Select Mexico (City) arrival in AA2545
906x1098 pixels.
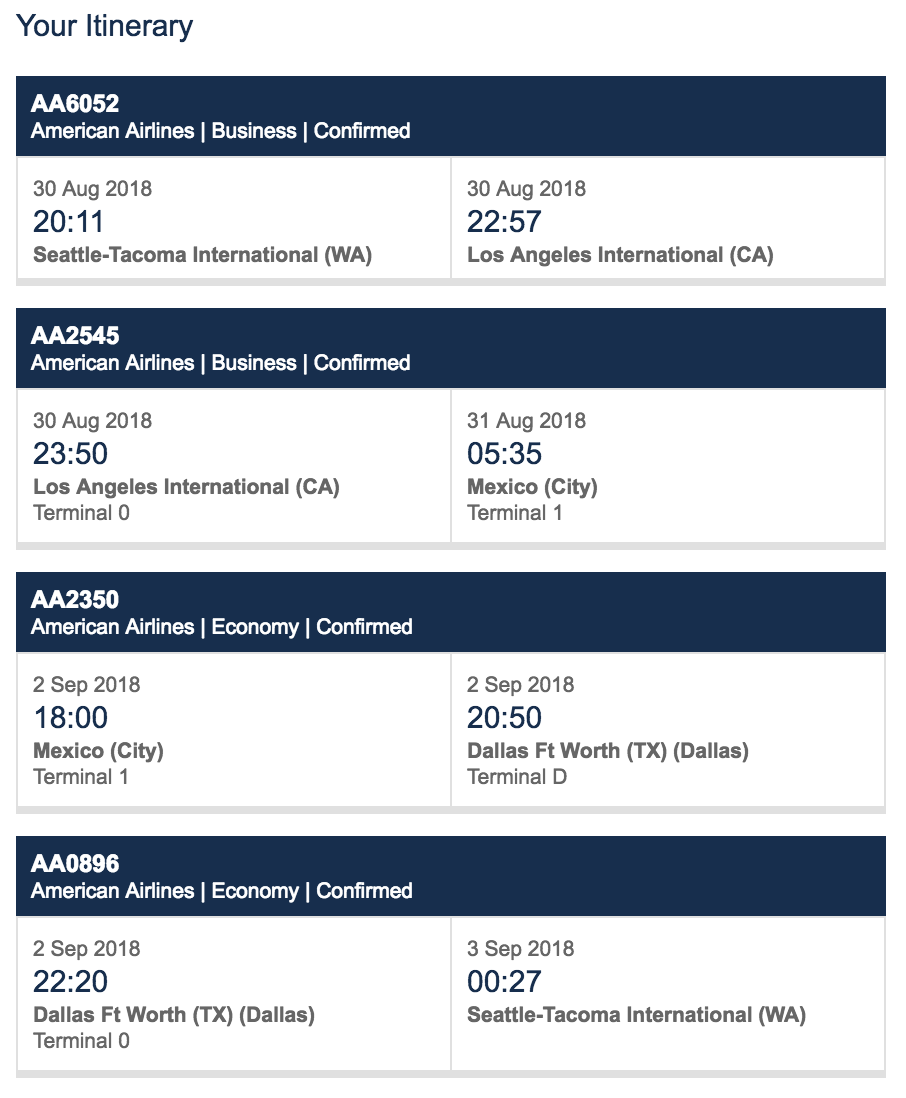click(532, 487)
